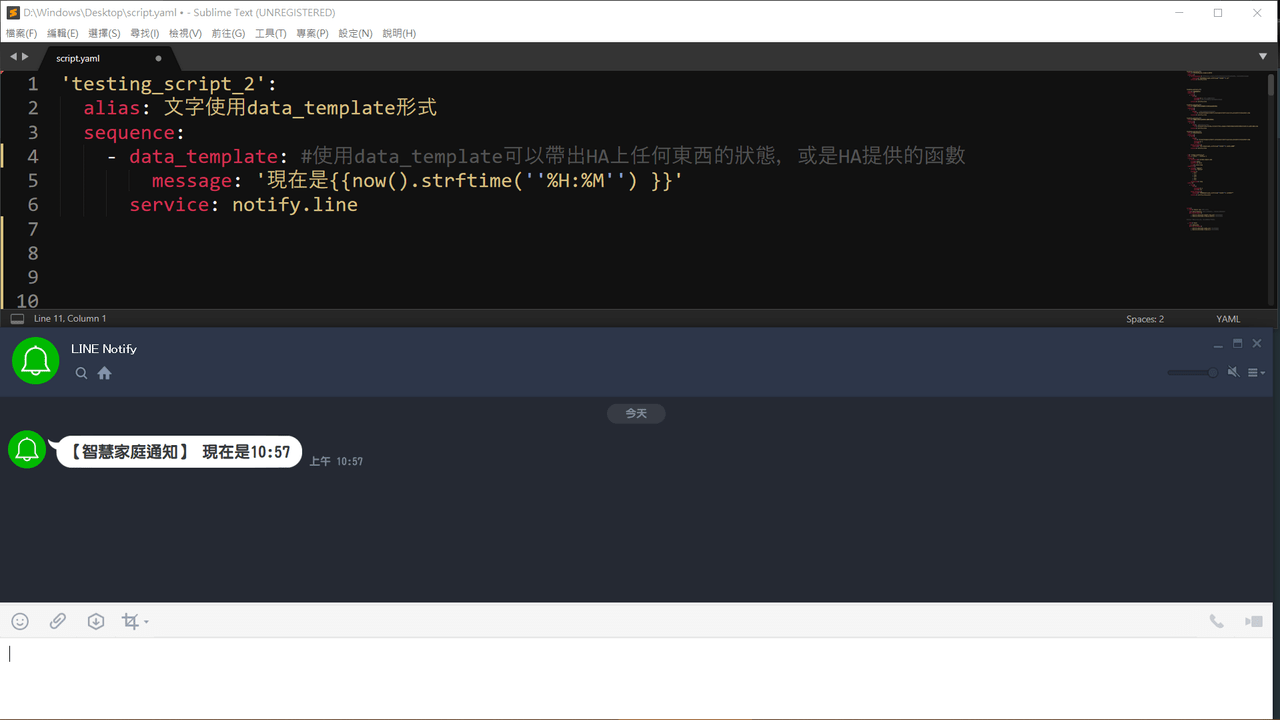Click the sequence key on line 3

129,133
